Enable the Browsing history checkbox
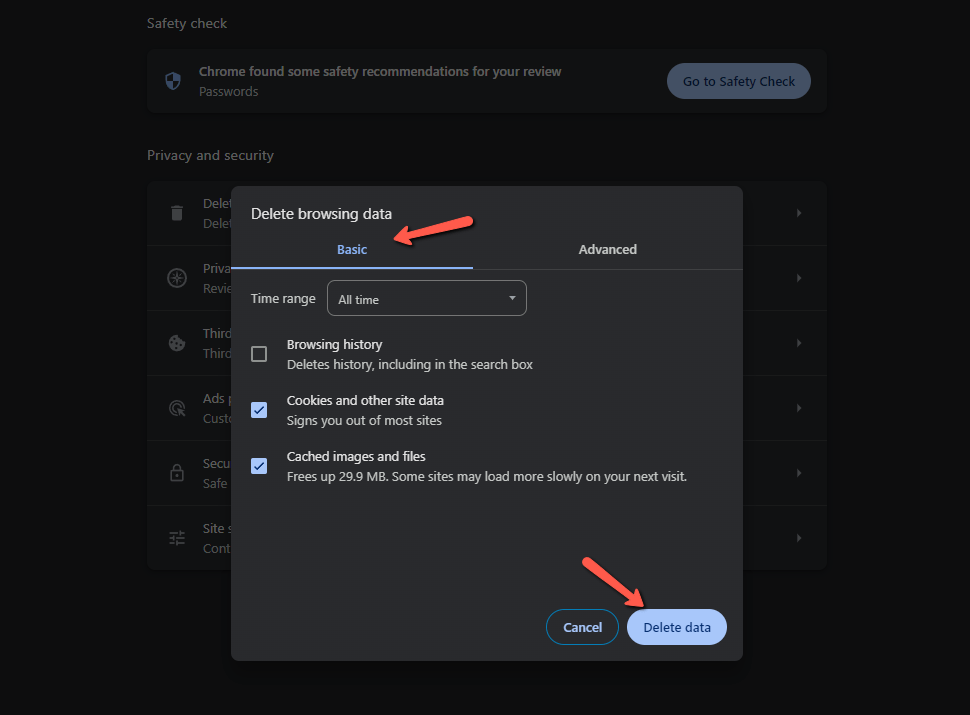This screenshot has height=715, width=970. click(259, 354)
